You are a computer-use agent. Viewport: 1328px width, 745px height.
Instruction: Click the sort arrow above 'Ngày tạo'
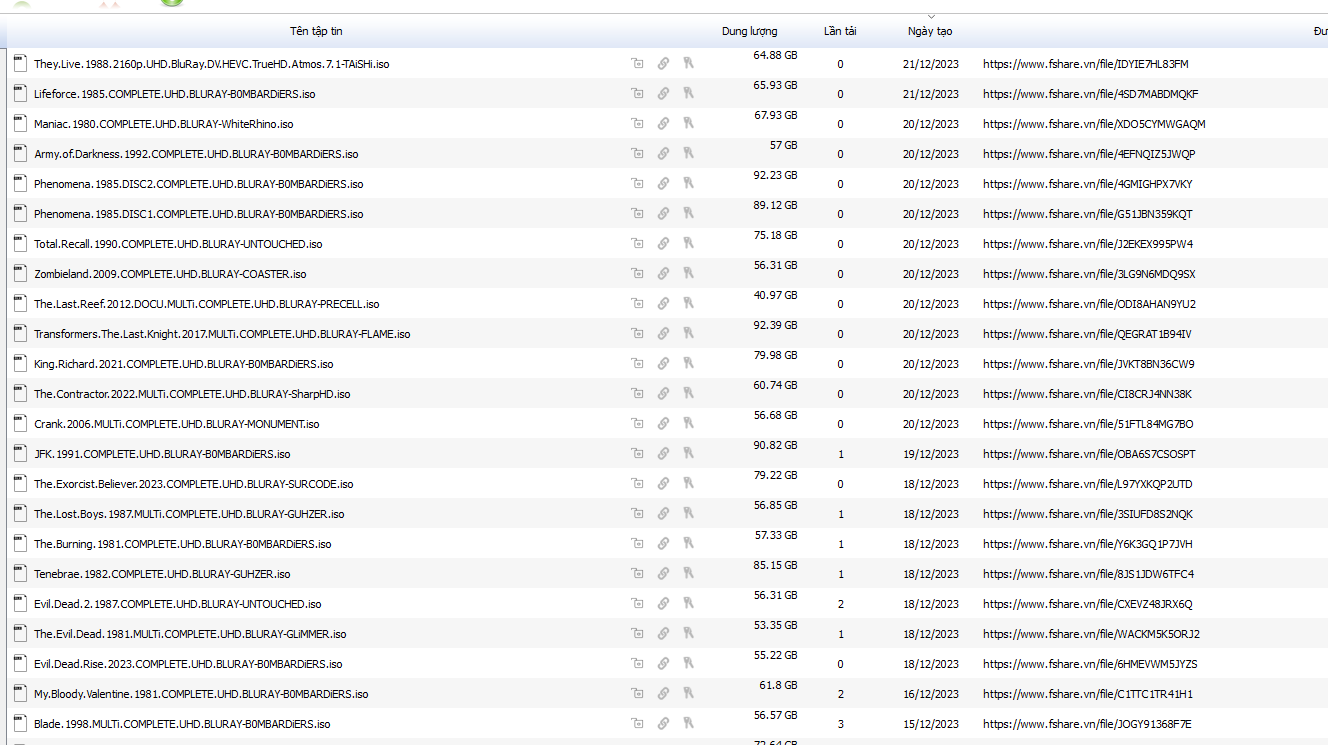click(931, 17)
